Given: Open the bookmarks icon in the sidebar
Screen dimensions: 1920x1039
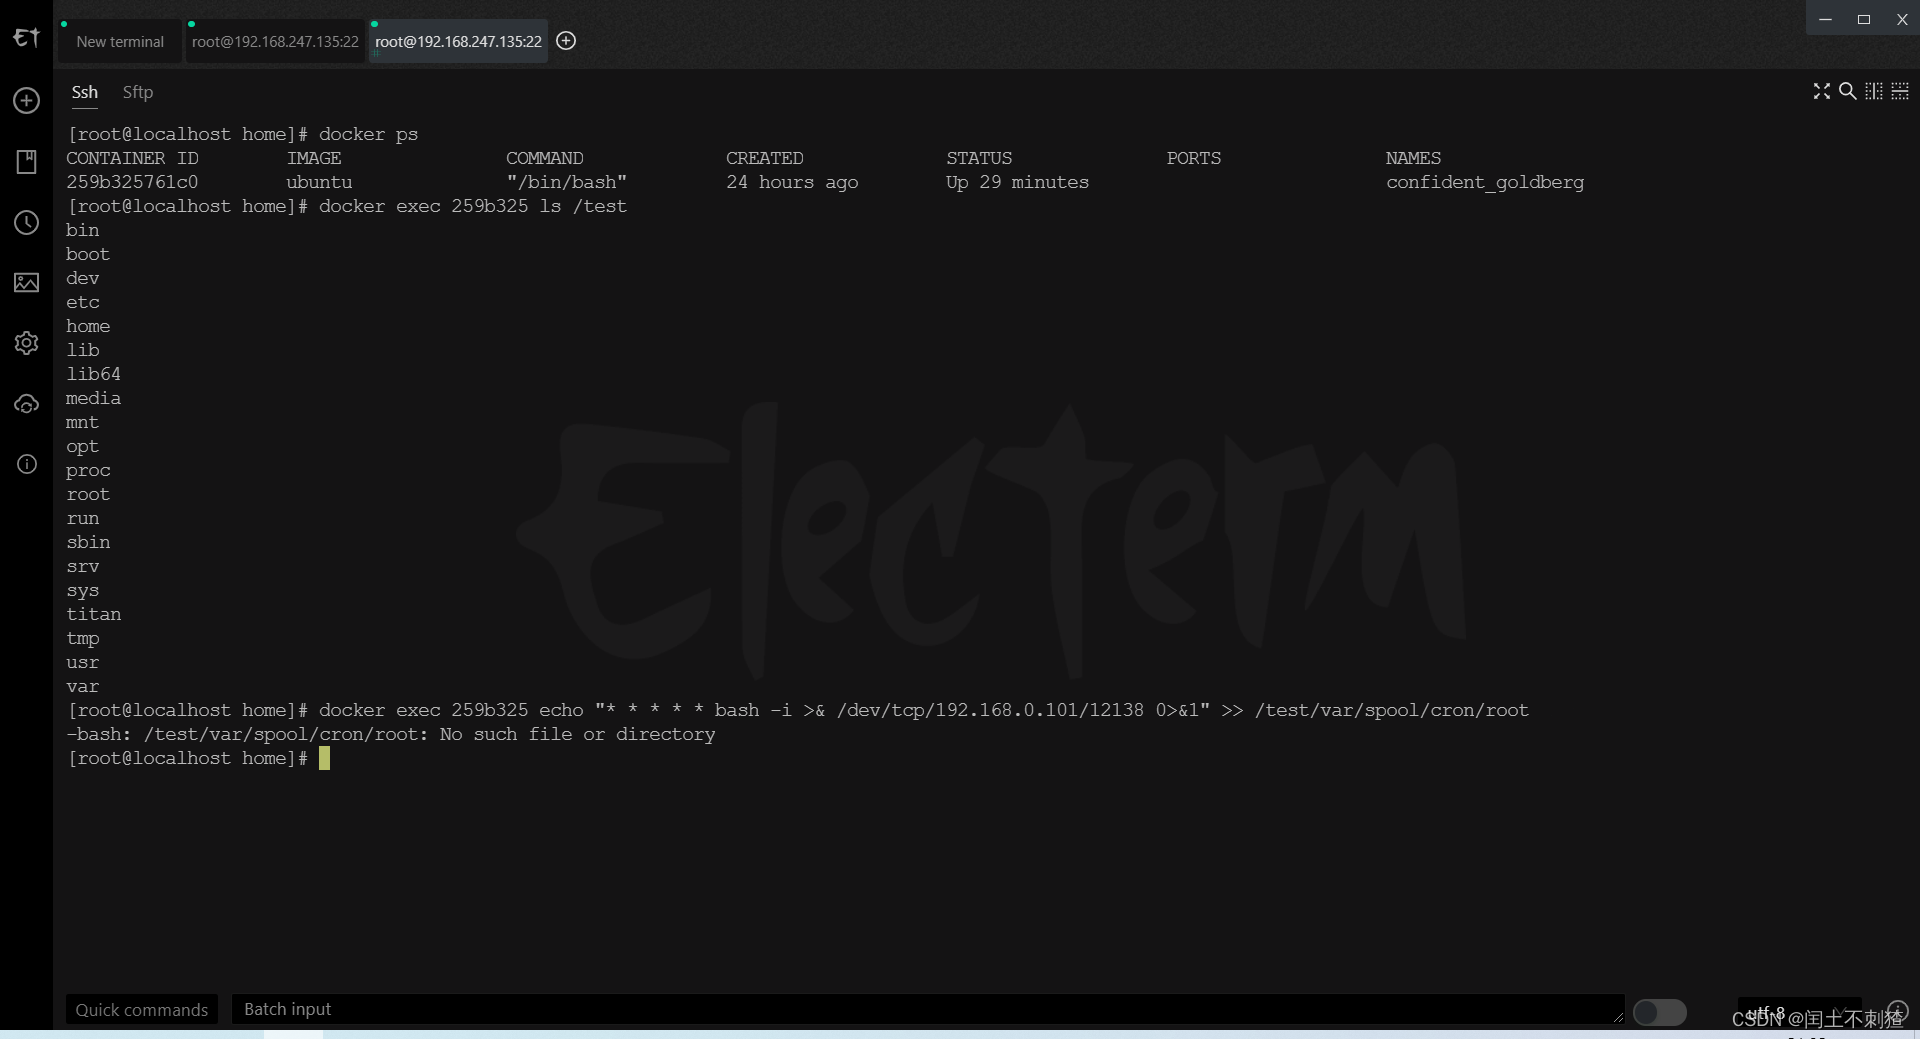Looking at the screenshot, I should click(26, 162).
